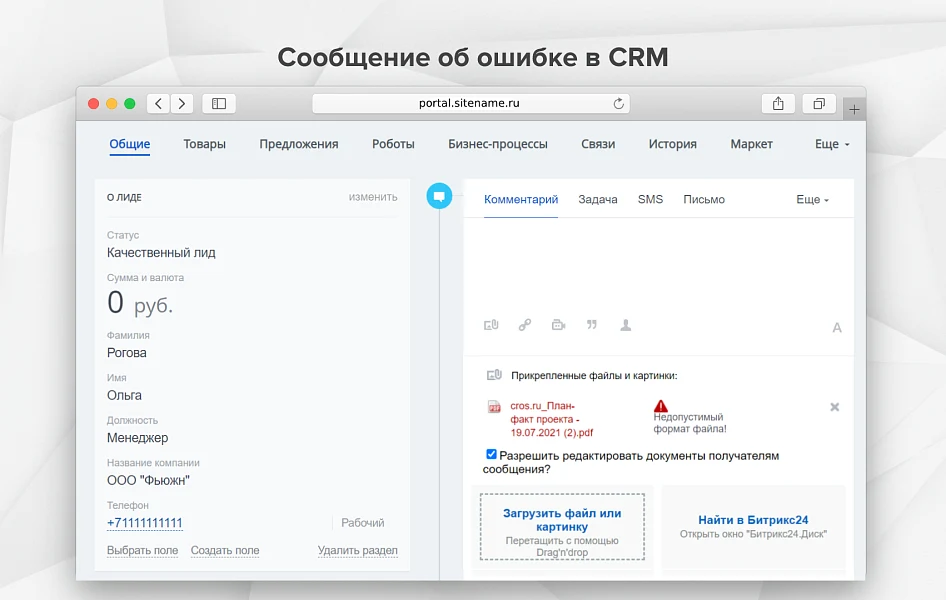Click the 'О ЛИДЕ' section heading
Viewport: 946px width, 600px height.
pyautogui.click(x=124, y=197)
